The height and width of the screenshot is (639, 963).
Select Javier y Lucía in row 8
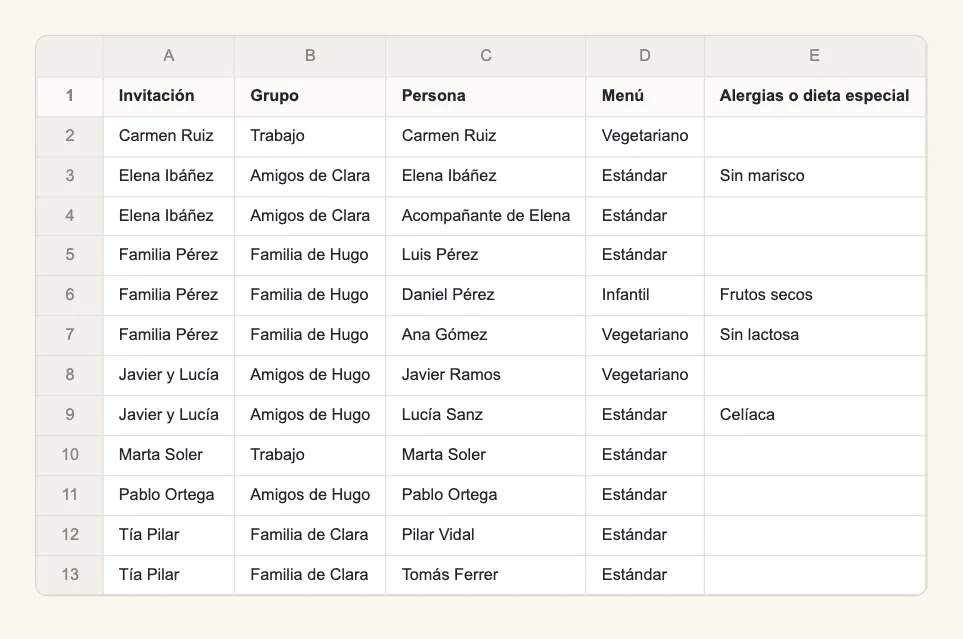tap(168, 375)
